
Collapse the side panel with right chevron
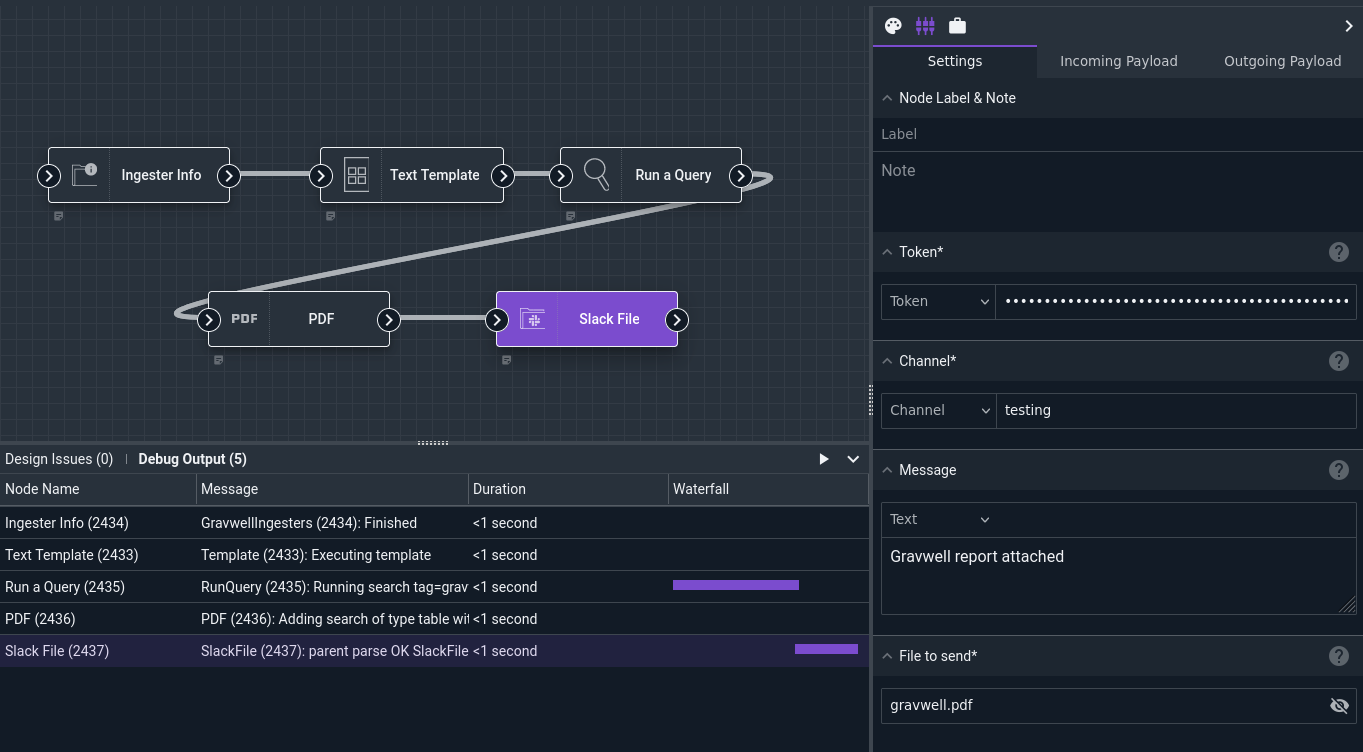pos(1348,26)
